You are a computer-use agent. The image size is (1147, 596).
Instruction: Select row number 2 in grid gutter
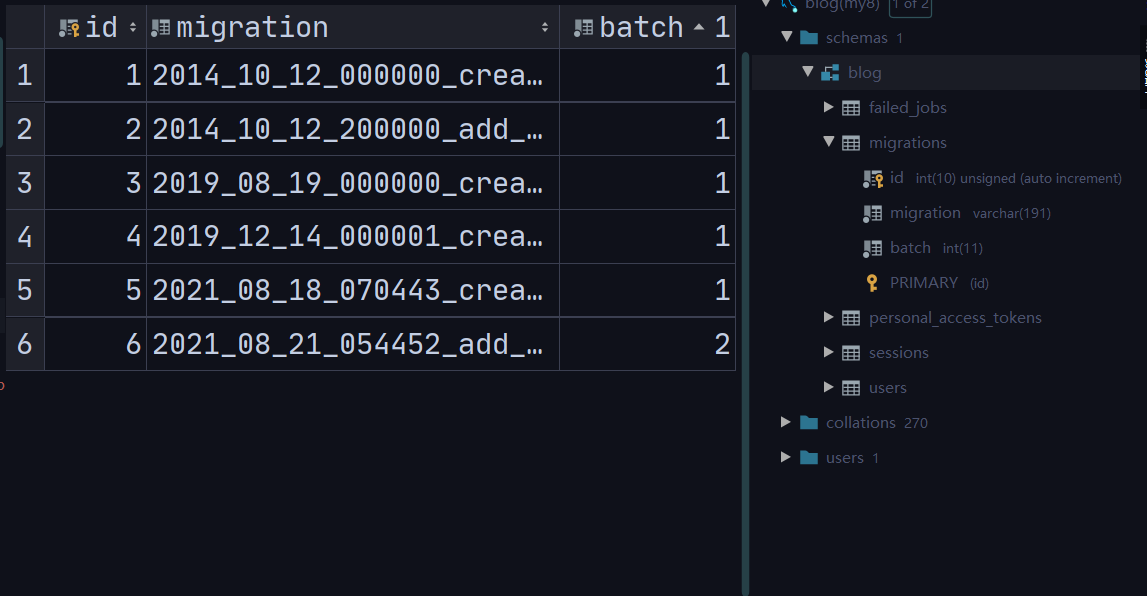[x=25, y=129]
